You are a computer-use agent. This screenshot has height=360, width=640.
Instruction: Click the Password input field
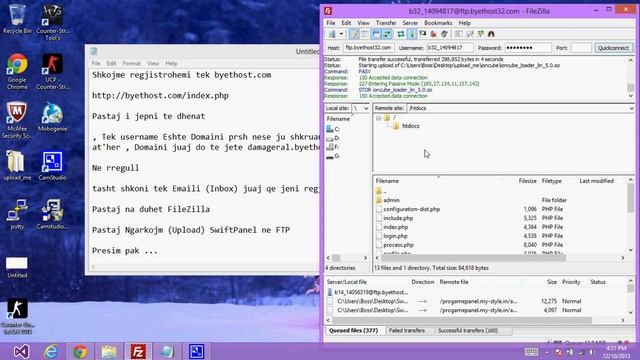point(528,48)
